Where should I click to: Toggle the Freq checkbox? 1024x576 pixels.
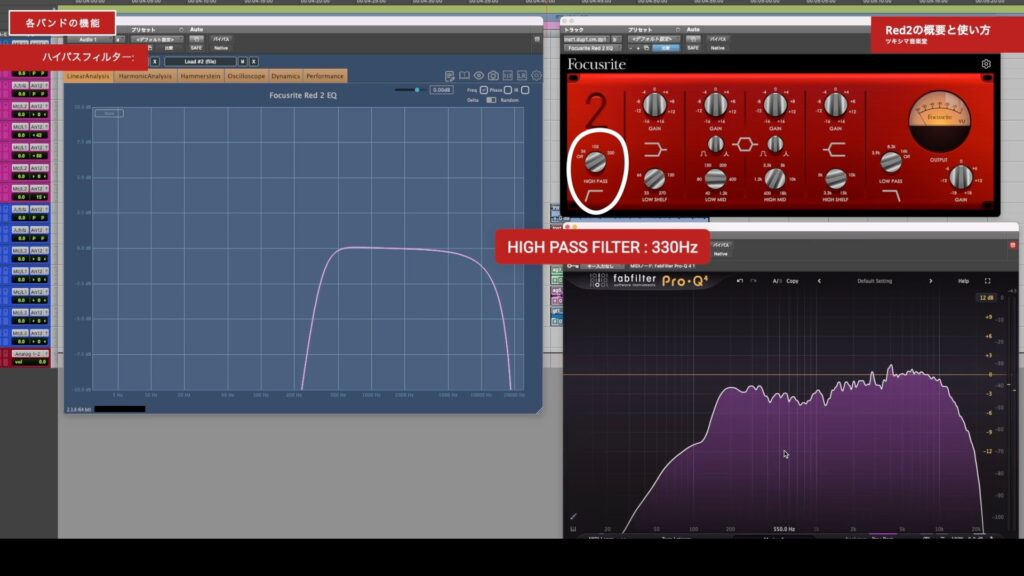pyautogui.click(x=484, y=90)
